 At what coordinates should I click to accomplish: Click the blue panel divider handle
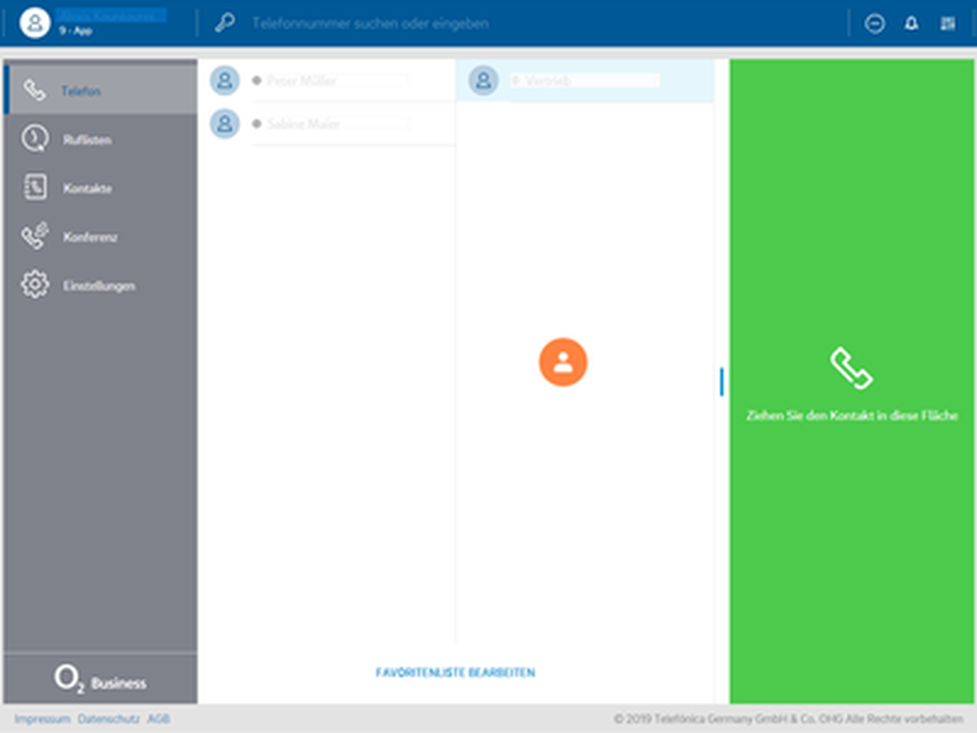coord(722,381)
